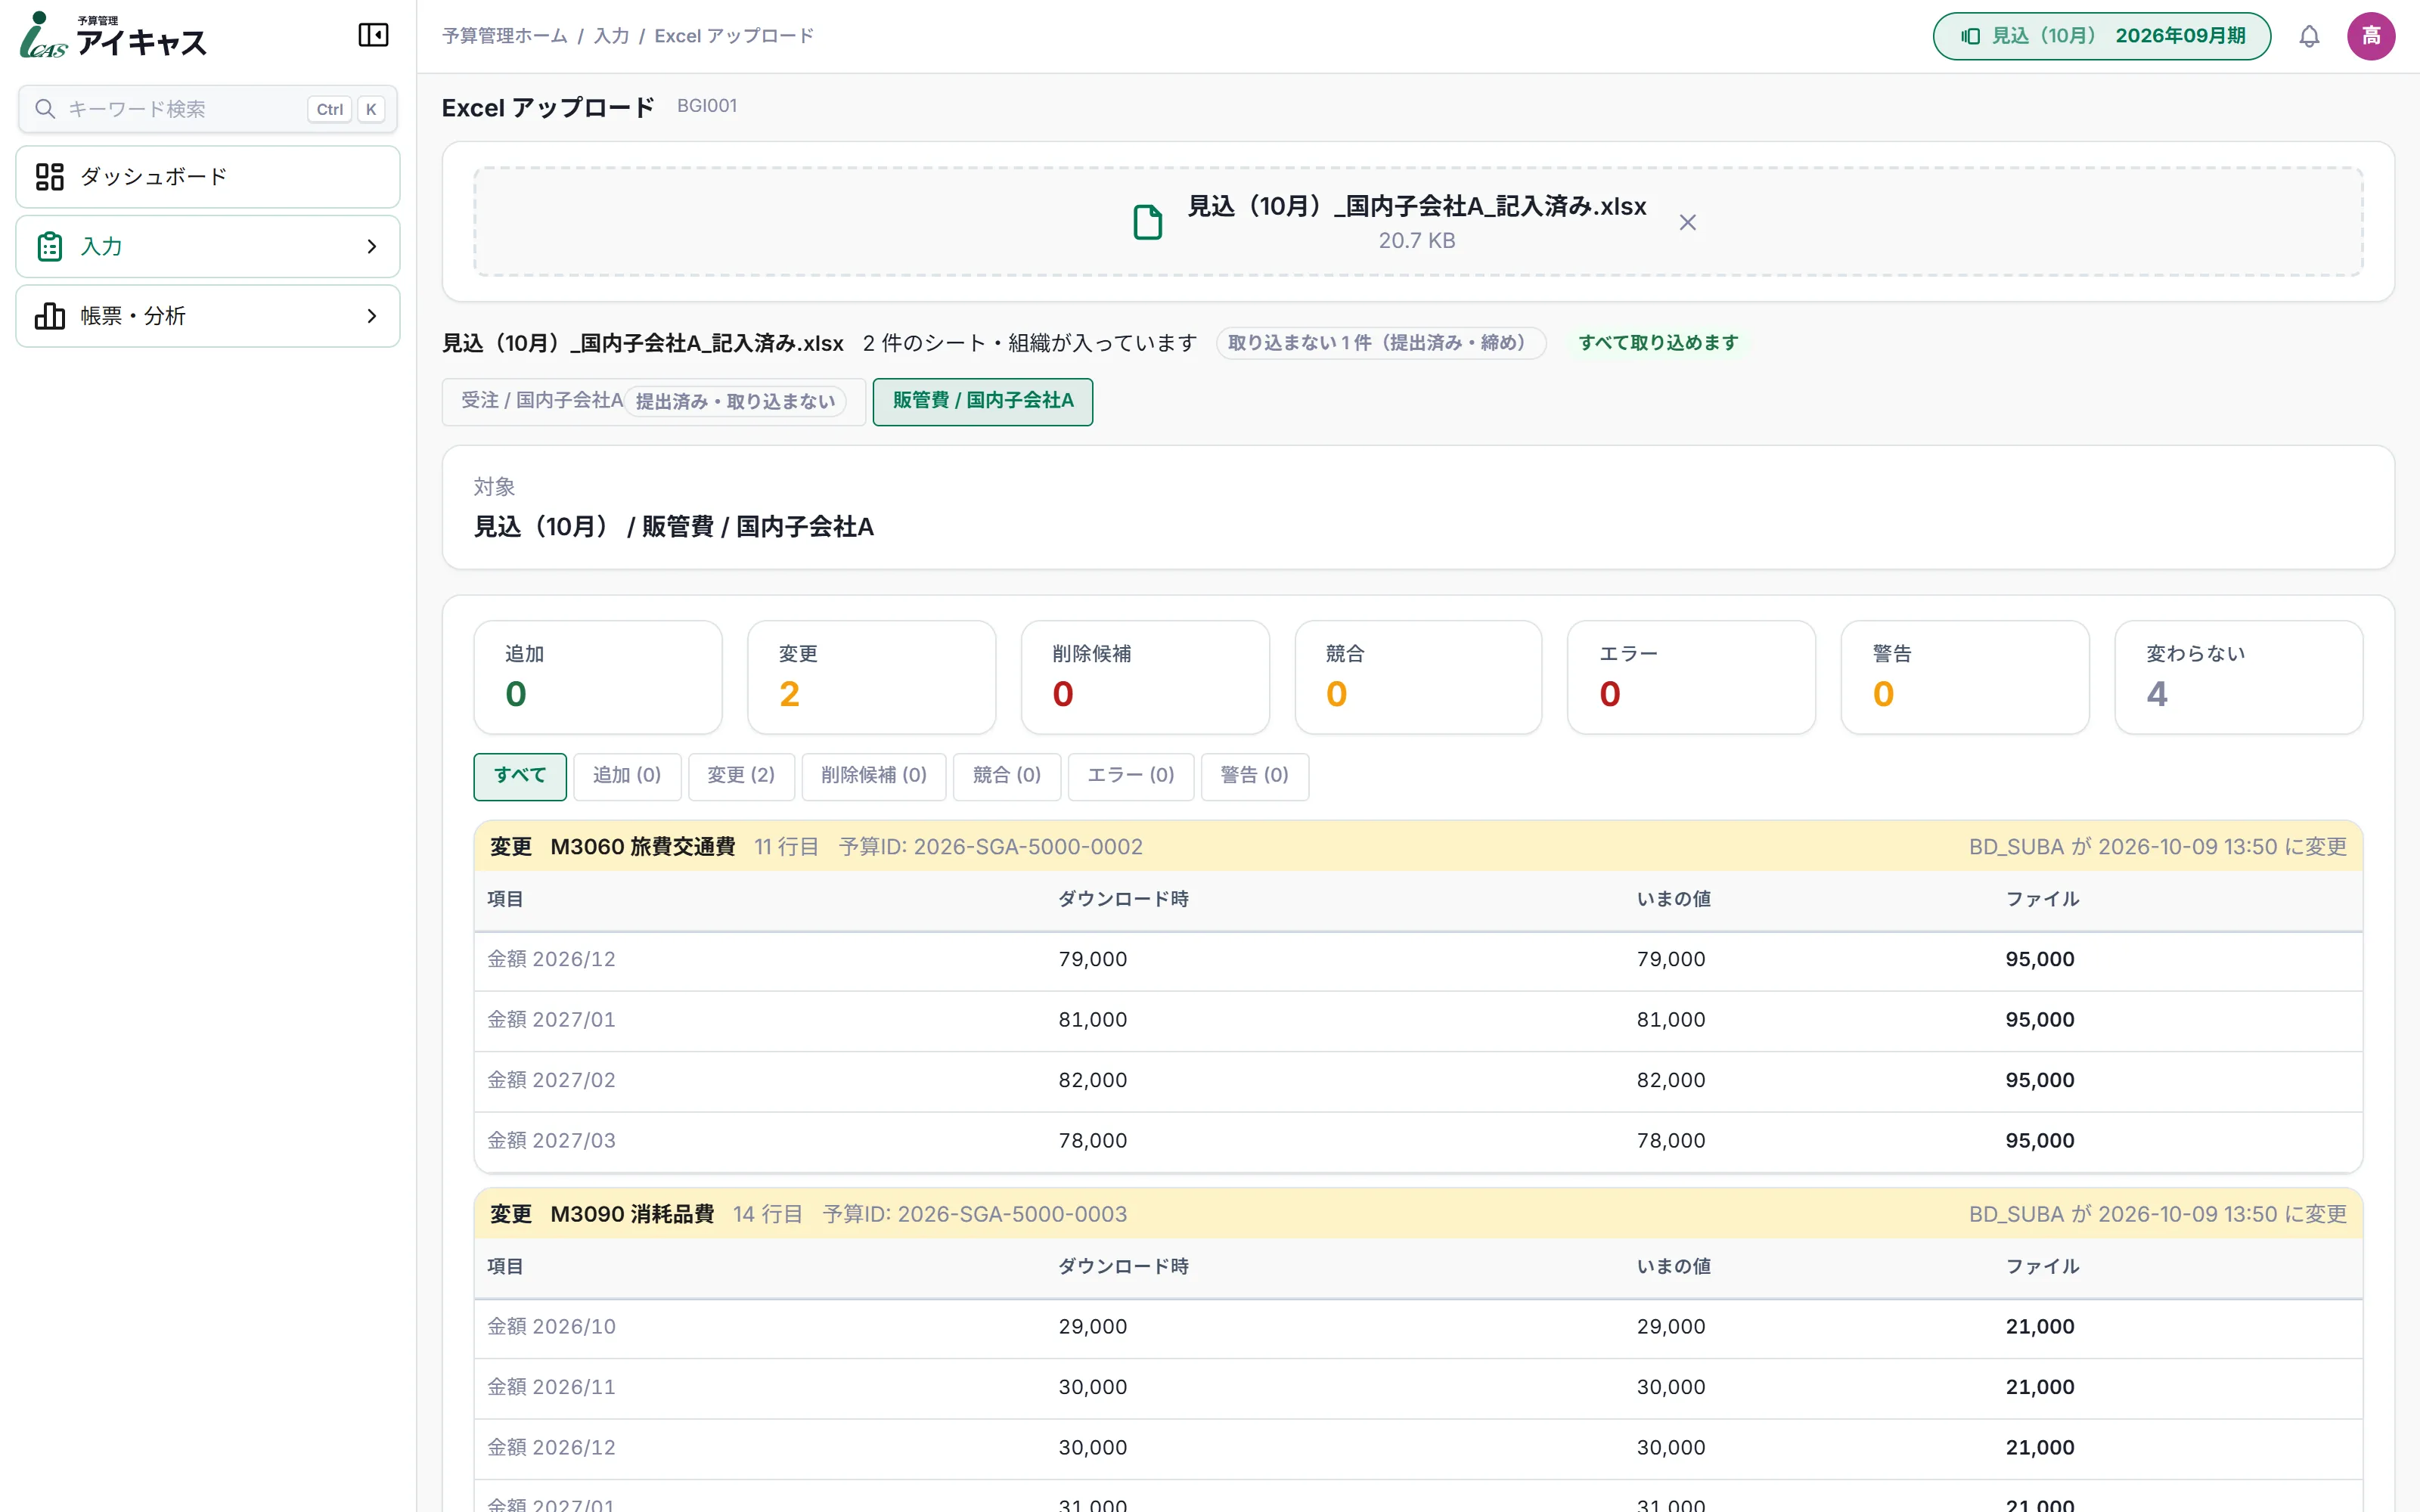Click the M3090 消耗品費 change header
Image resolution: width=2420 pixels, height=1512 pixels.
pos(1418,1215)
